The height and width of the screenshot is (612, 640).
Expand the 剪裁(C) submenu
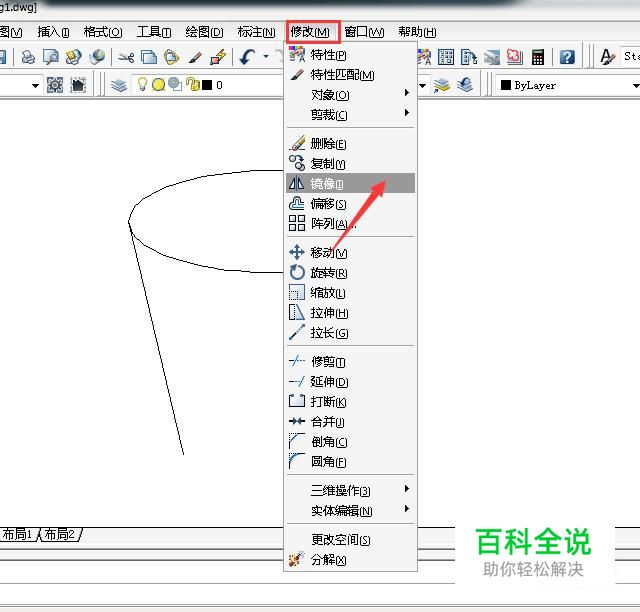click(x=351, y=115)
